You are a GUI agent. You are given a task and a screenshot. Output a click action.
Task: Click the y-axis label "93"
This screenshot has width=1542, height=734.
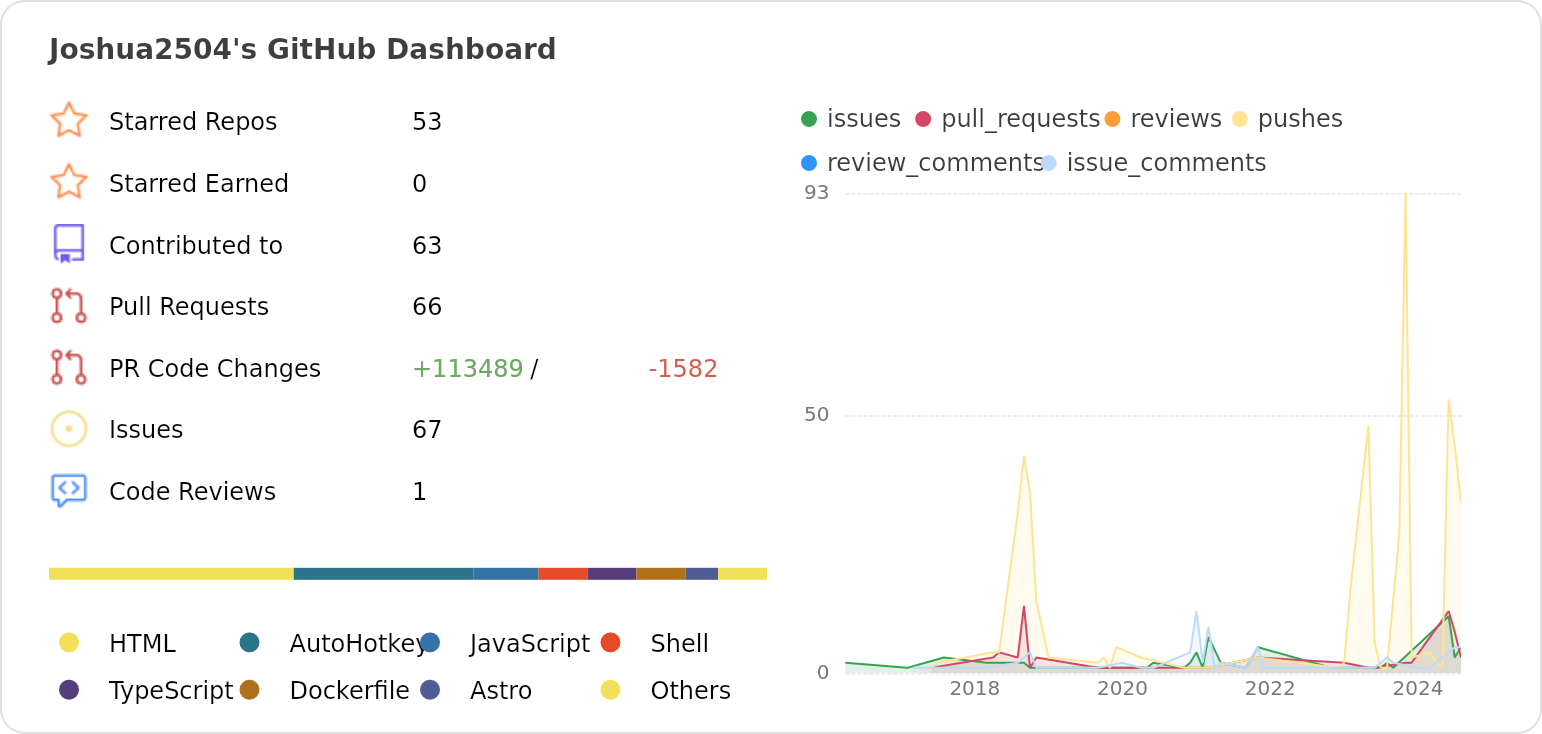click(x=817, y=193)
